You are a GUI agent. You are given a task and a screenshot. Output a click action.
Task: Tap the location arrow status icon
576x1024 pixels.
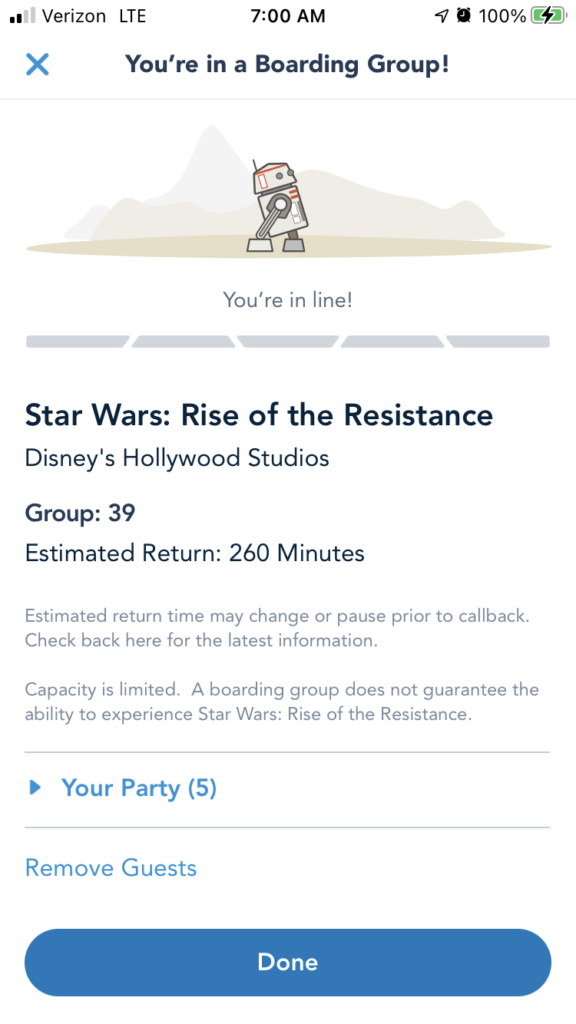click(443, 16)
